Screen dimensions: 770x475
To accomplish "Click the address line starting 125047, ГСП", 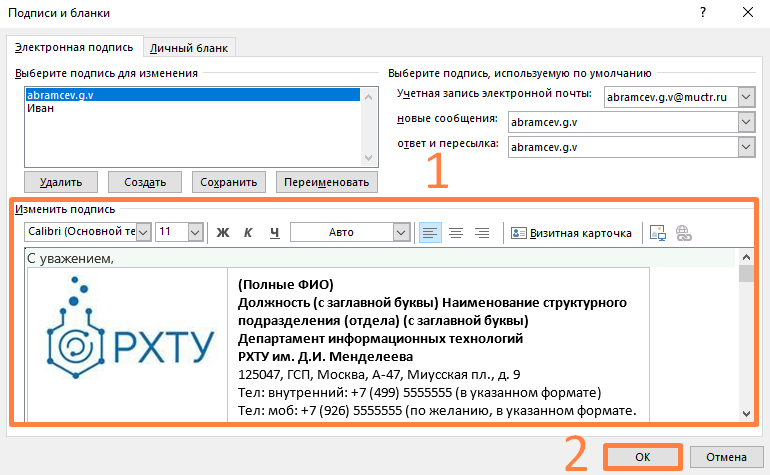I will click(x=379, y=375).
